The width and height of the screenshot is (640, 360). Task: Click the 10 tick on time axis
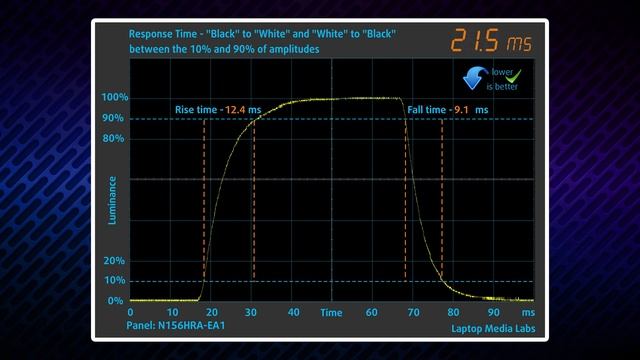click(x=173, y=313)
